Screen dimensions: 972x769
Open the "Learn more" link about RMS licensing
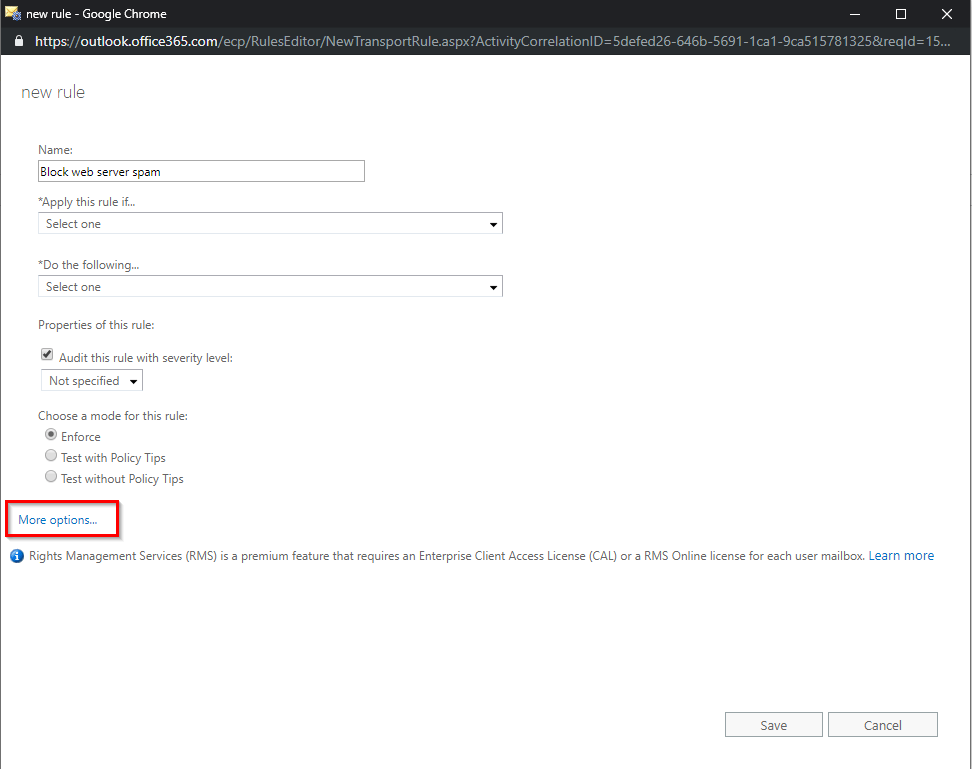pos(901,555)
